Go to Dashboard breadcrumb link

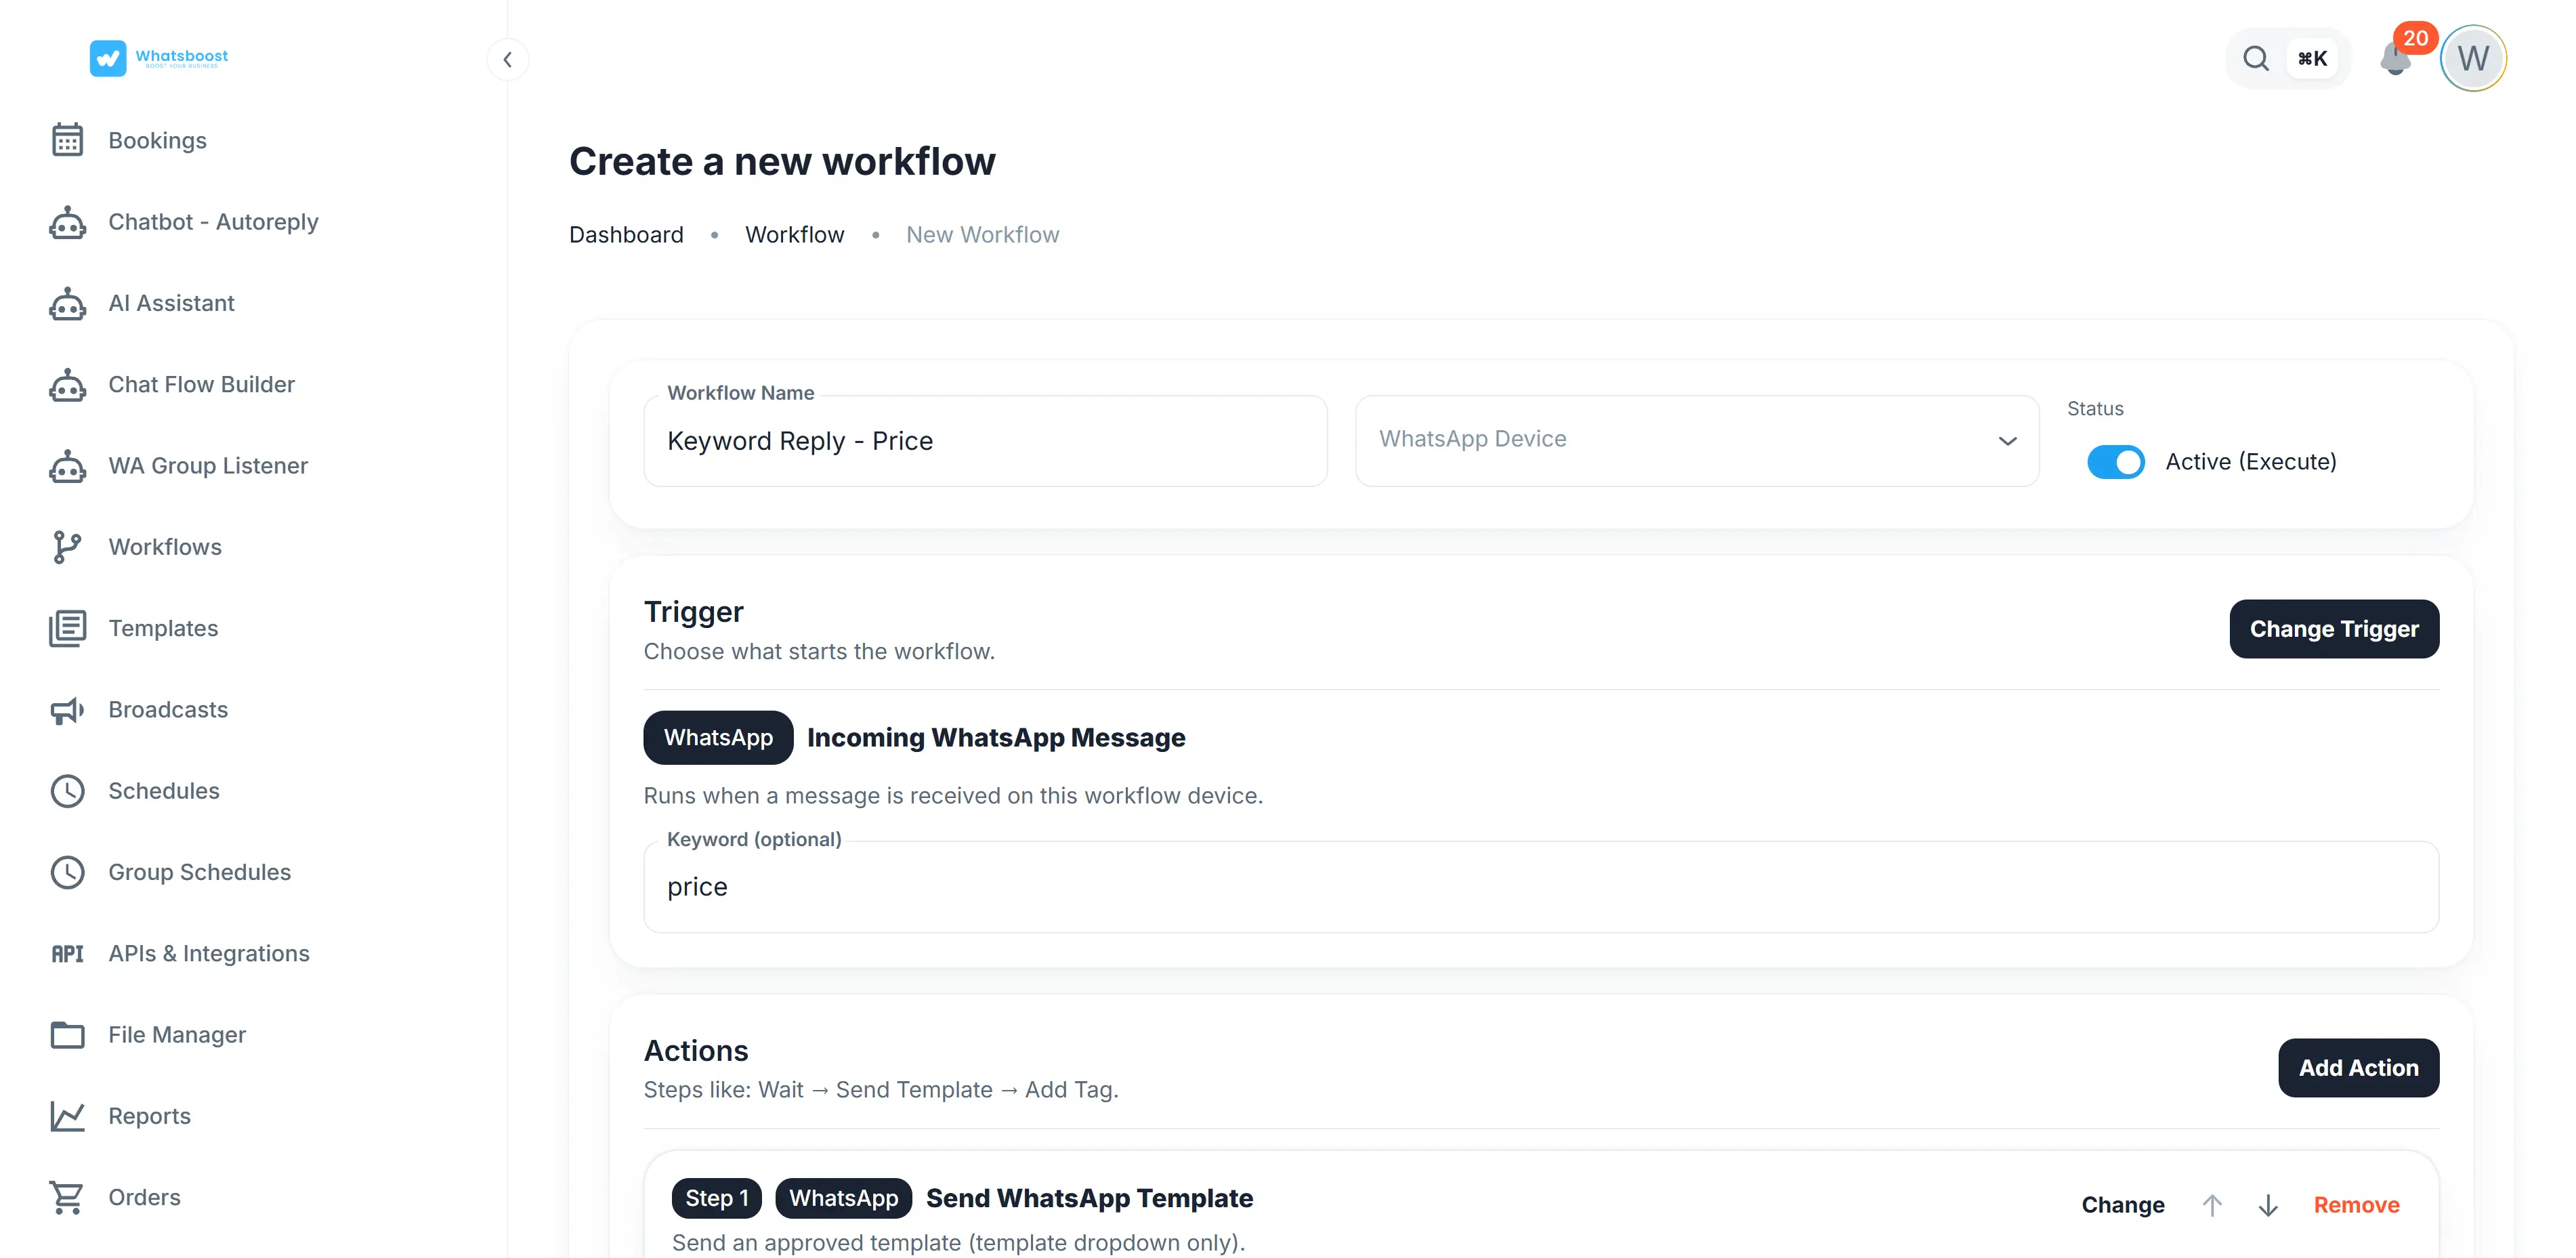626,235
